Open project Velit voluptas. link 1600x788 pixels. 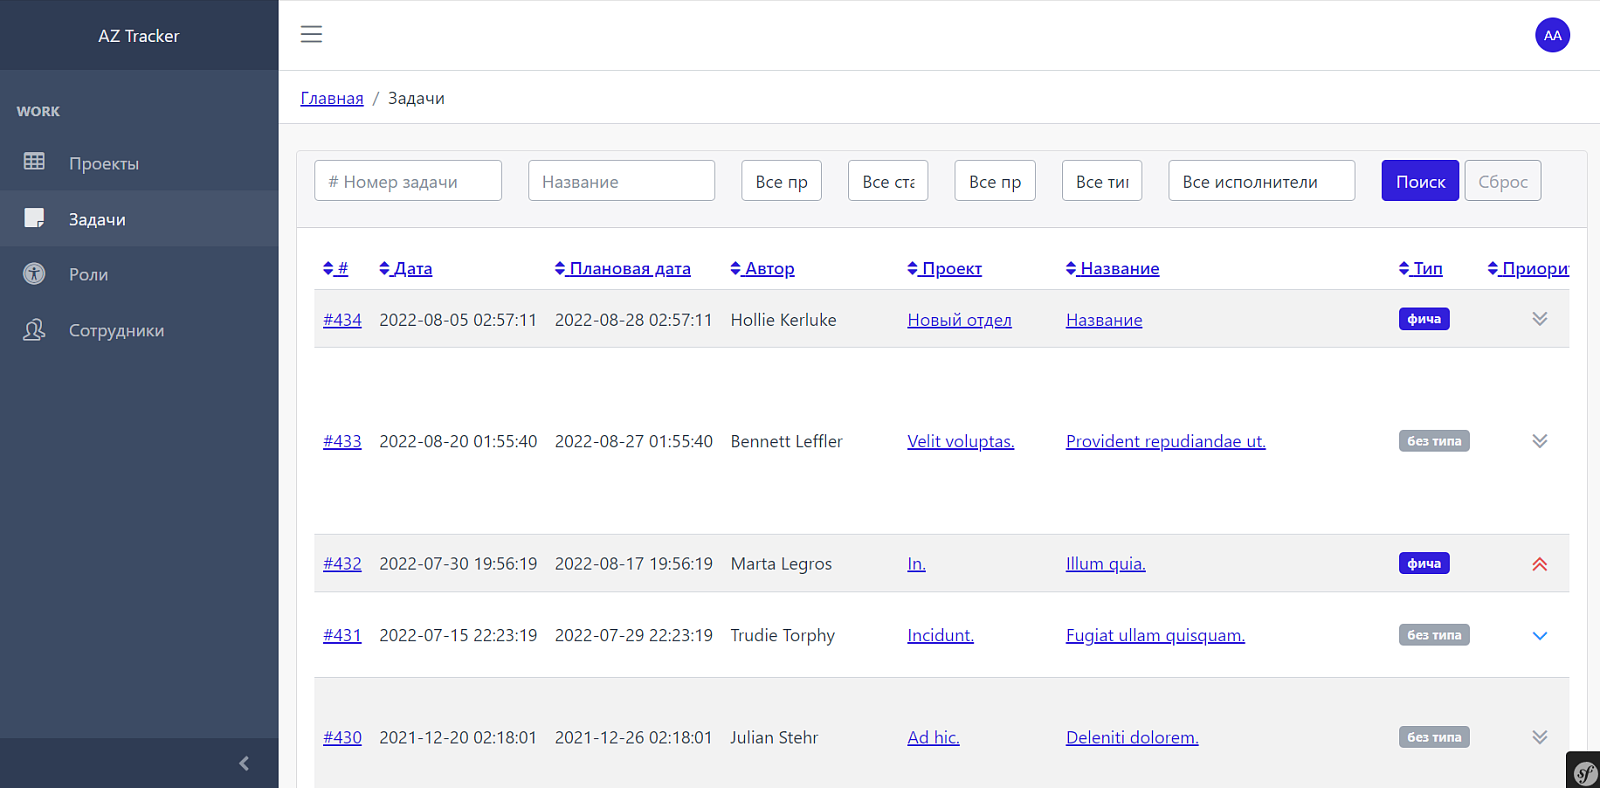click(960, 441)
